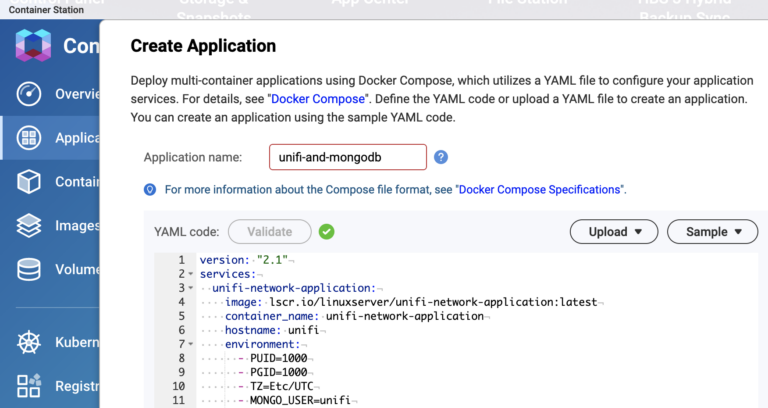The height and width of the screenshot is (408, 768).
Task: Click the Containers cube icon
Action: [29, 182]
